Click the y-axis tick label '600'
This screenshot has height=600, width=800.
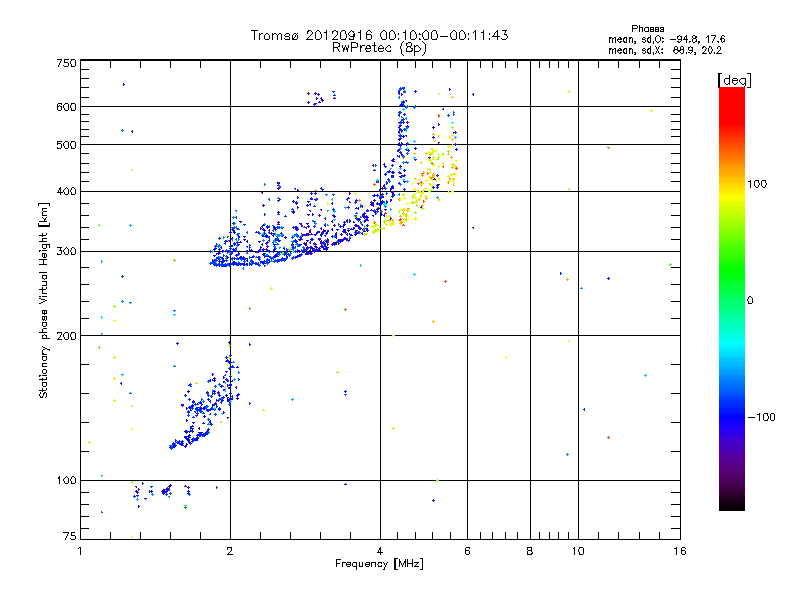tap(66, 107)
